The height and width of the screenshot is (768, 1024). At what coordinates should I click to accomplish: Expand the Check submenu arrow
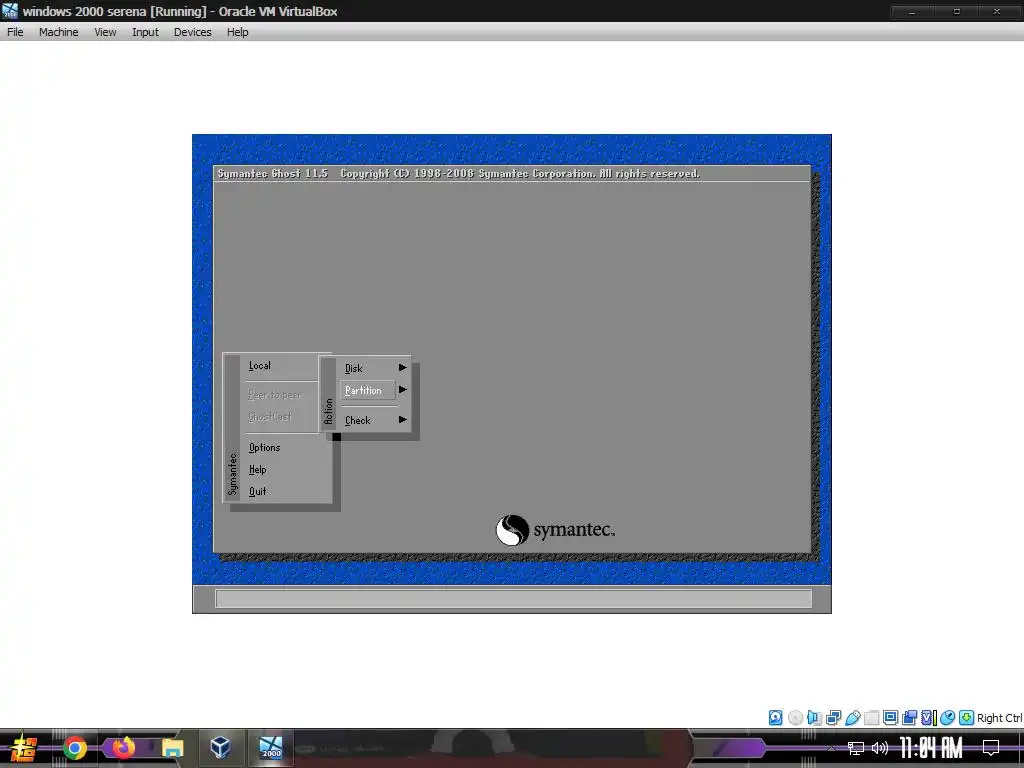[x=403, y=420]
